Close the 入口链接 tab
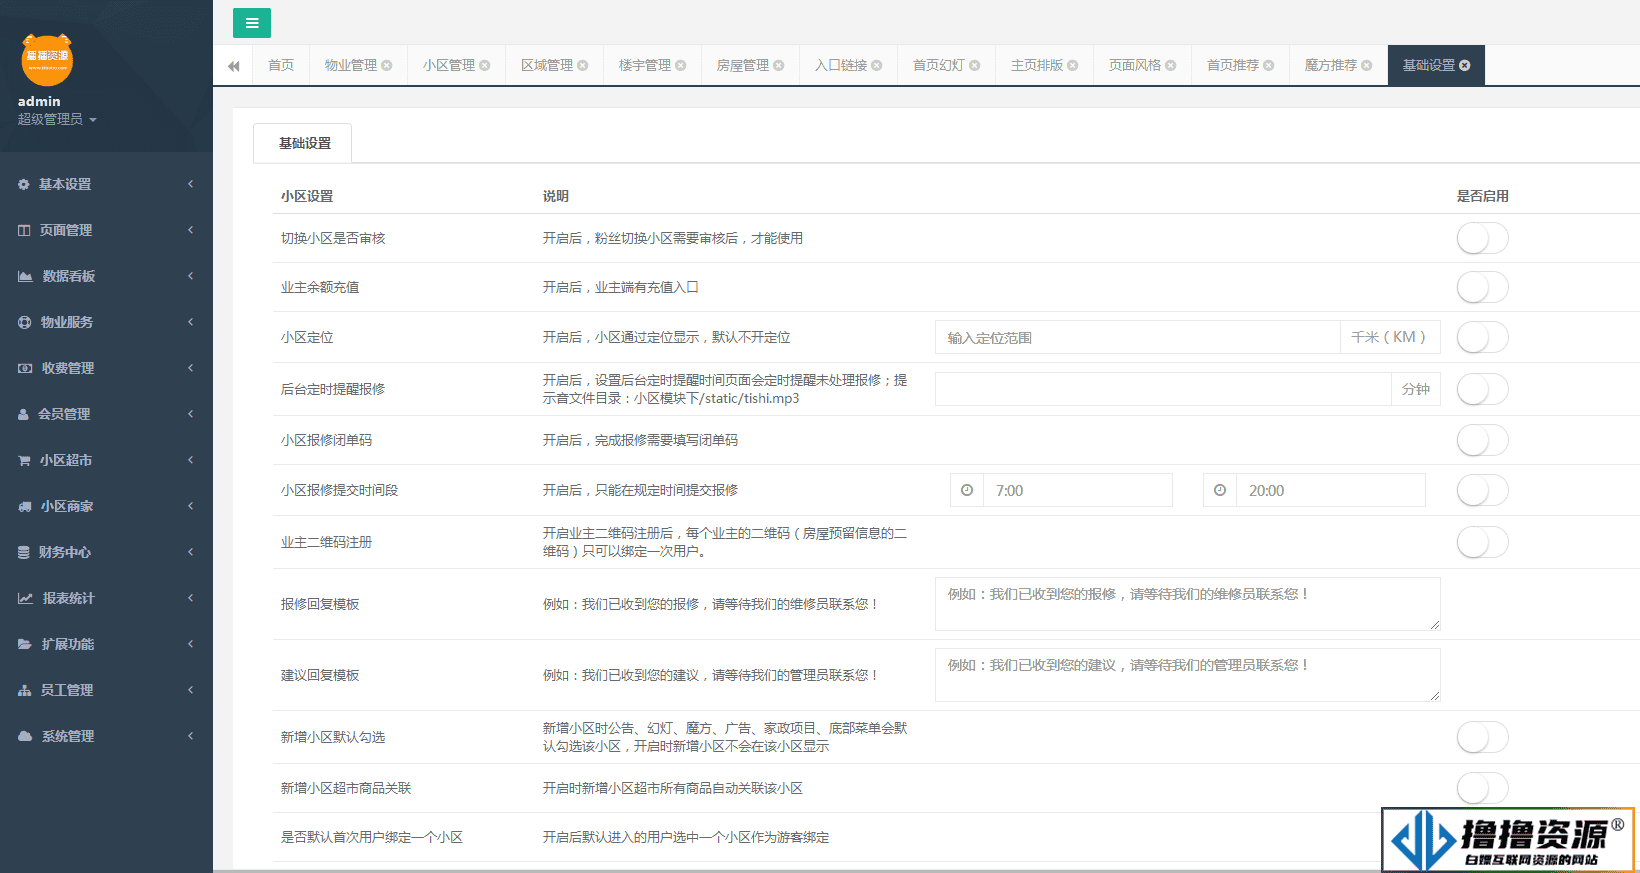The width and height of the screenshot is (1640, 873). 877,66
